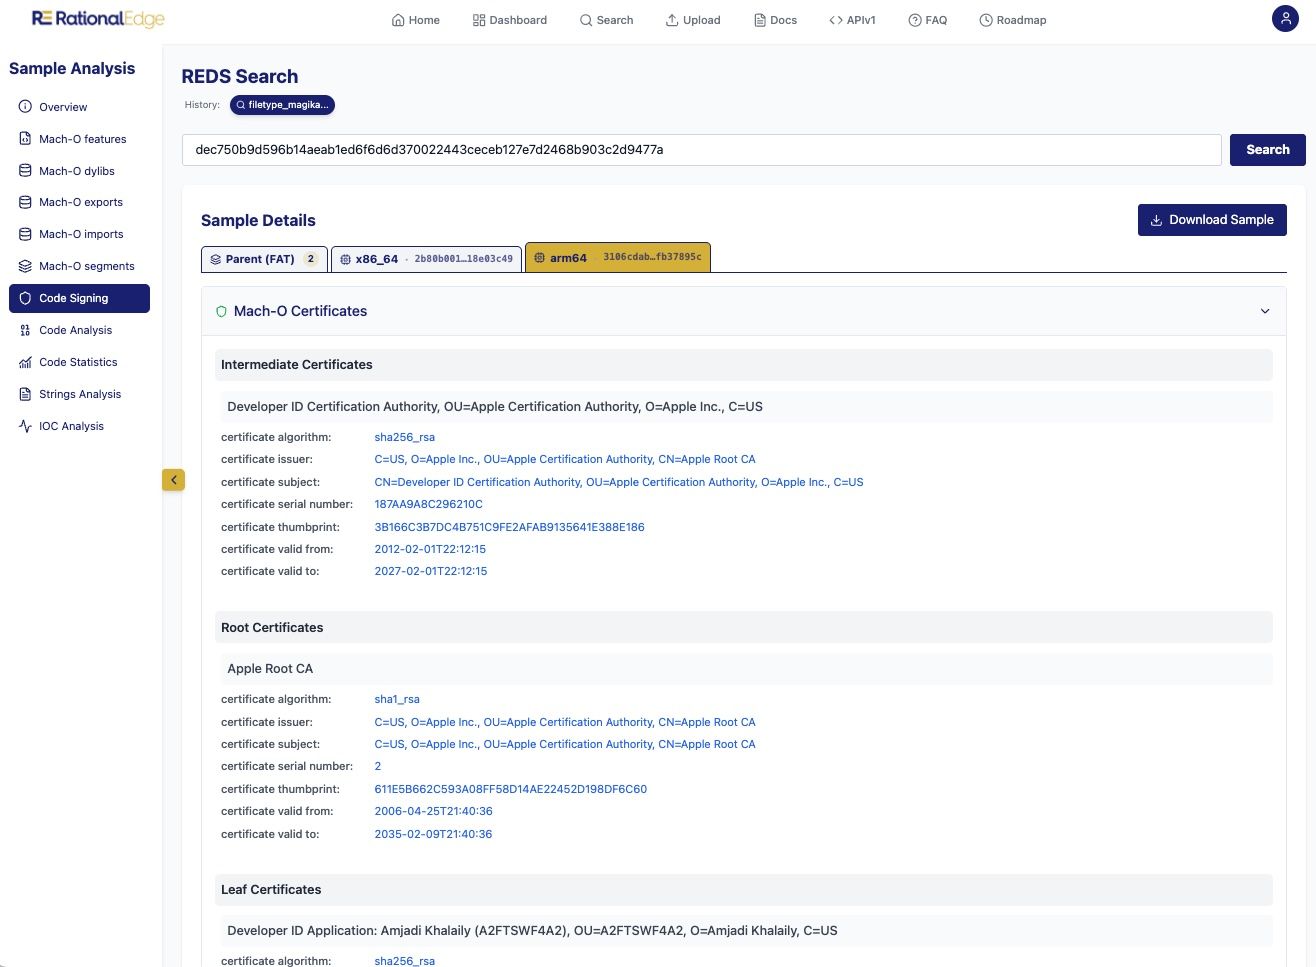The height and width of the screenshot is (967, 1316).
Task: Collapse the Mach-O Certificates section
Action: [1264, 311]
